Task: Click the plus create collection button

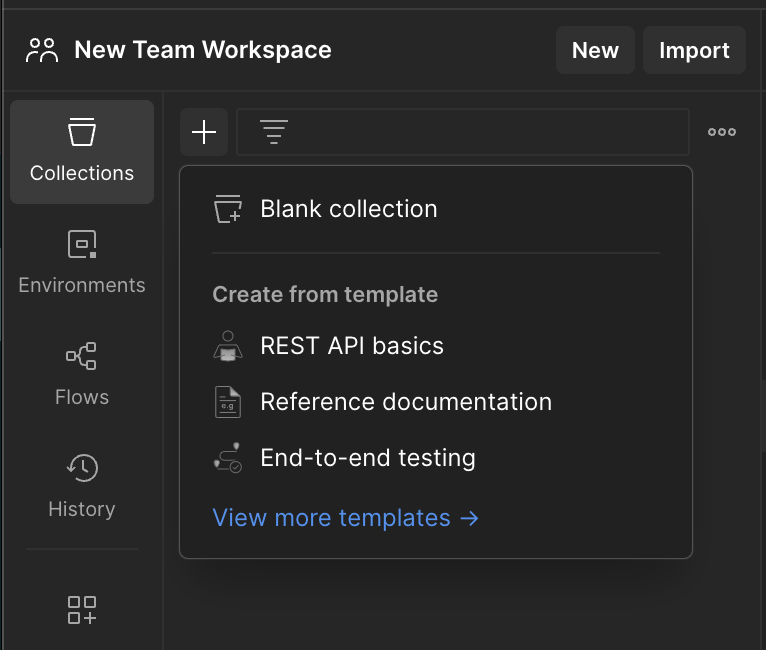Action: pos(204,132)
